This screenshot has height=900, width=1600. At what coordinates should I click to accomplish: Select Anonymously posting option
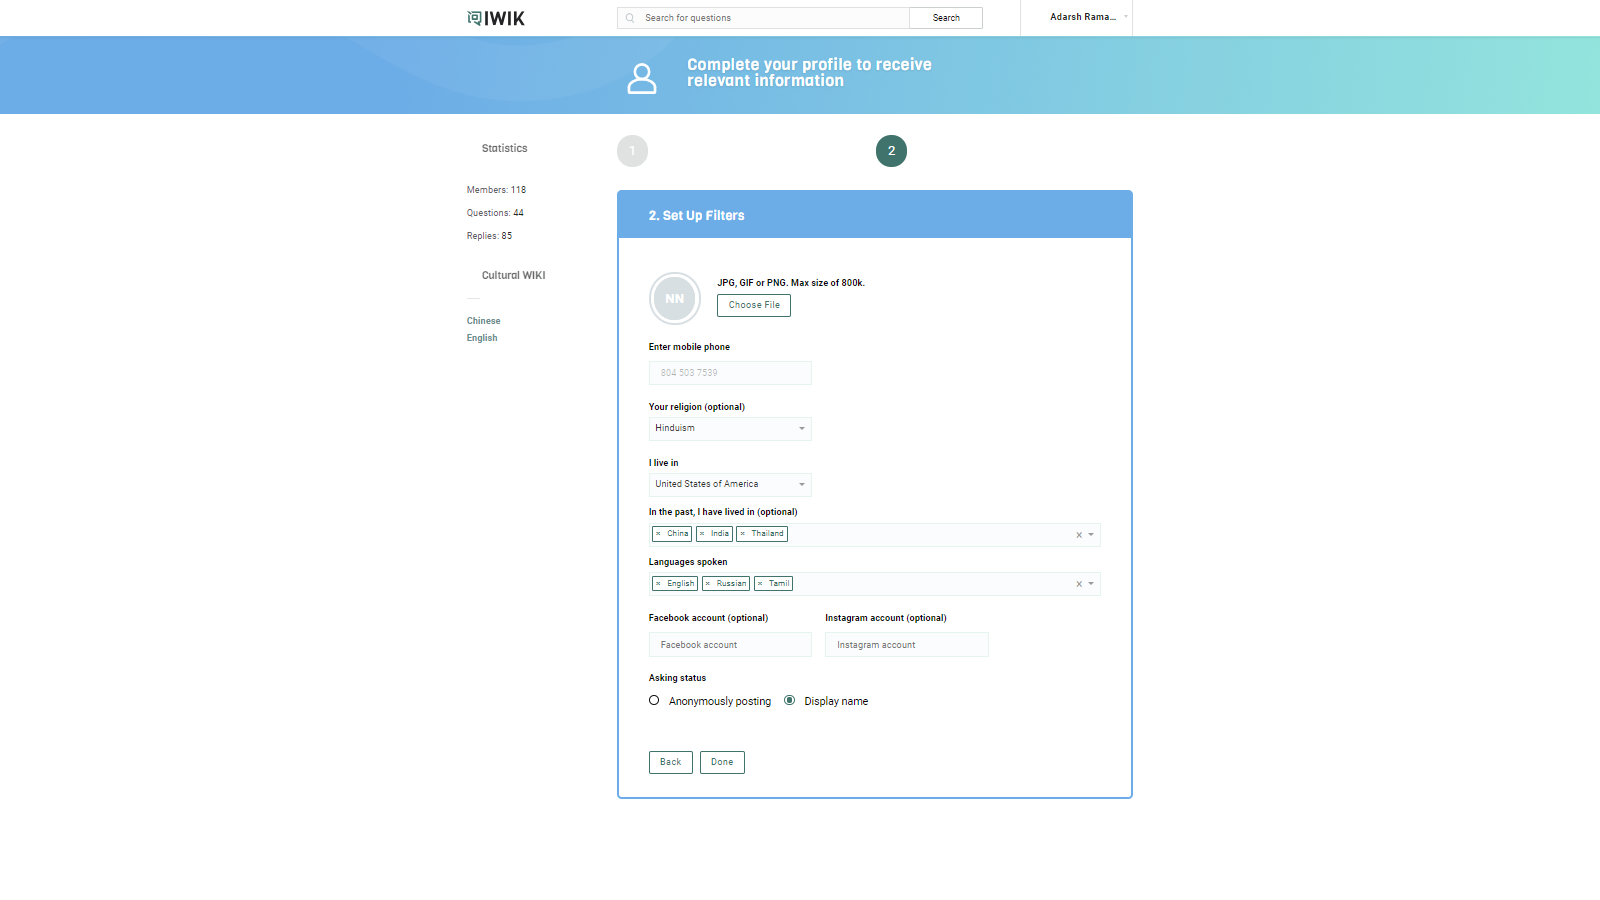[x=654, y=700]
